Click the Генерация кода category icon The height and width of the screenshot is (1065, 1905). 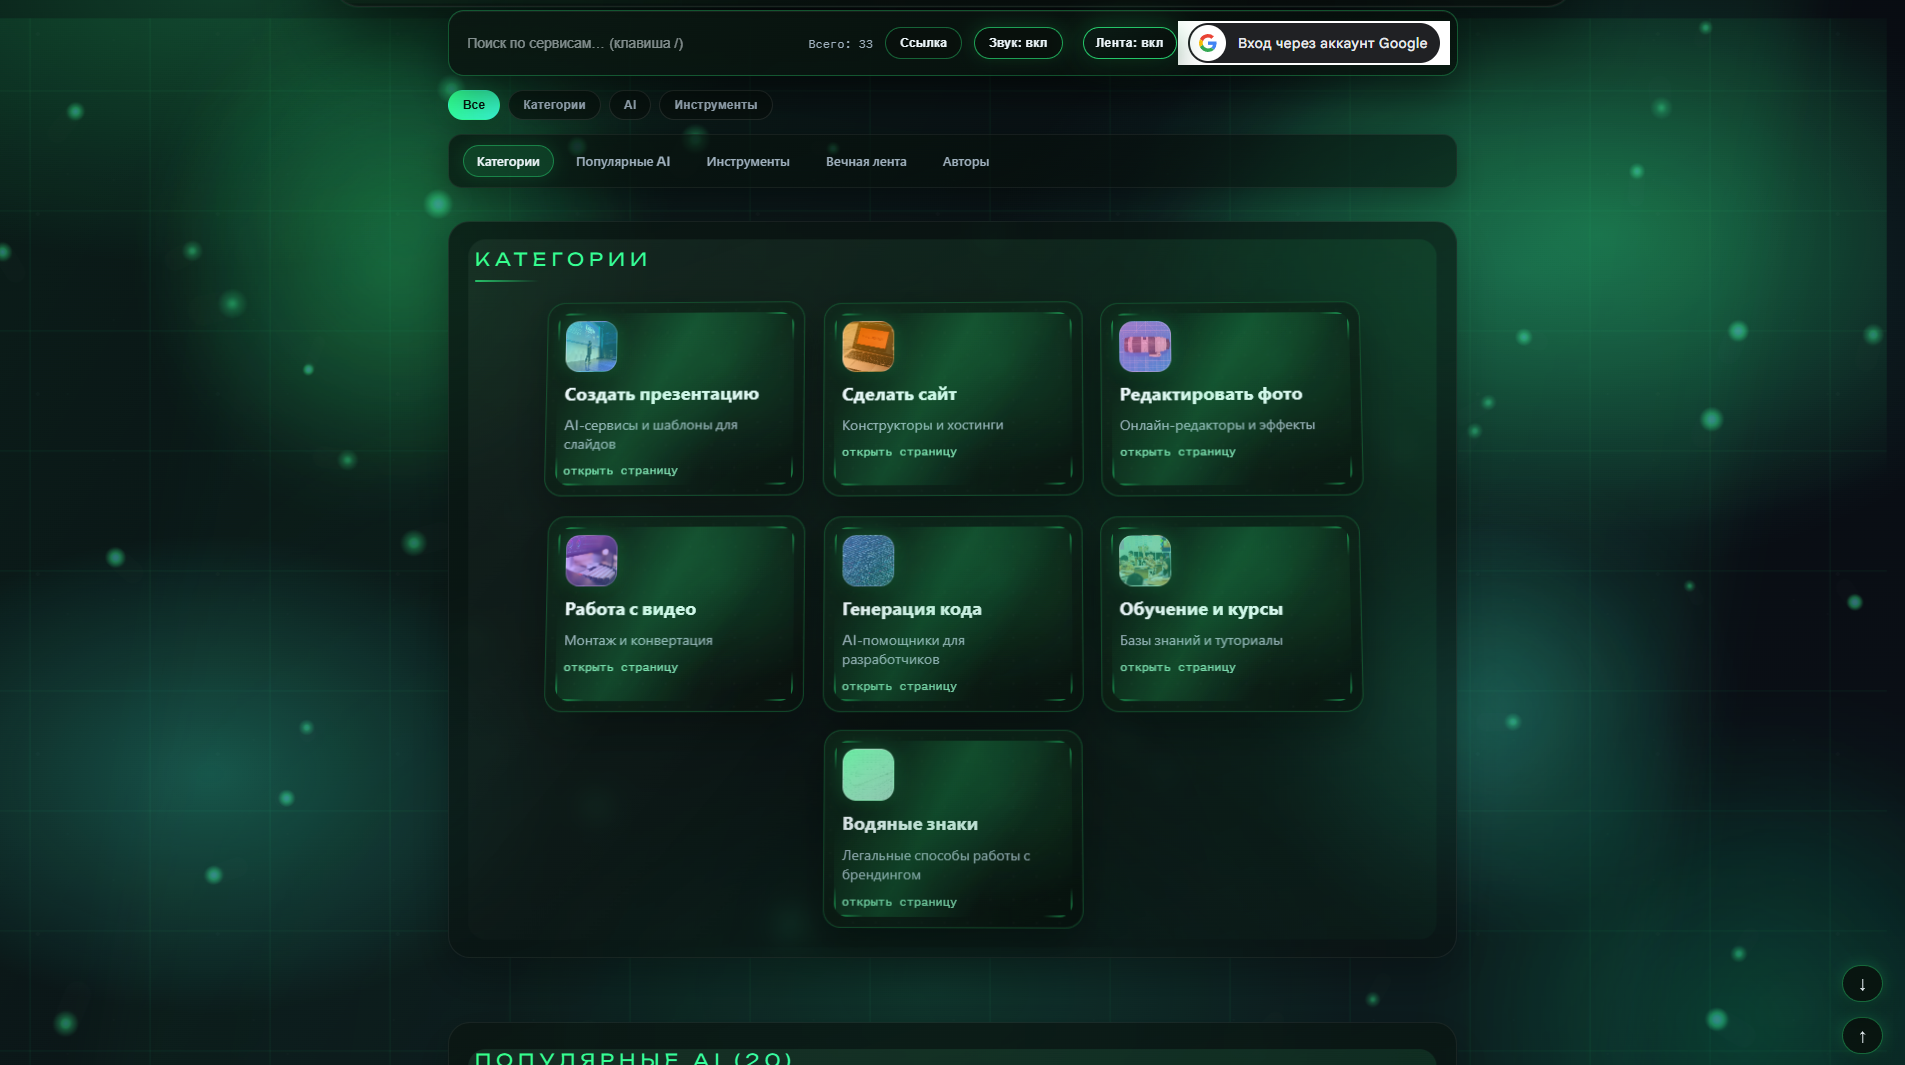[x=868, y=561]
